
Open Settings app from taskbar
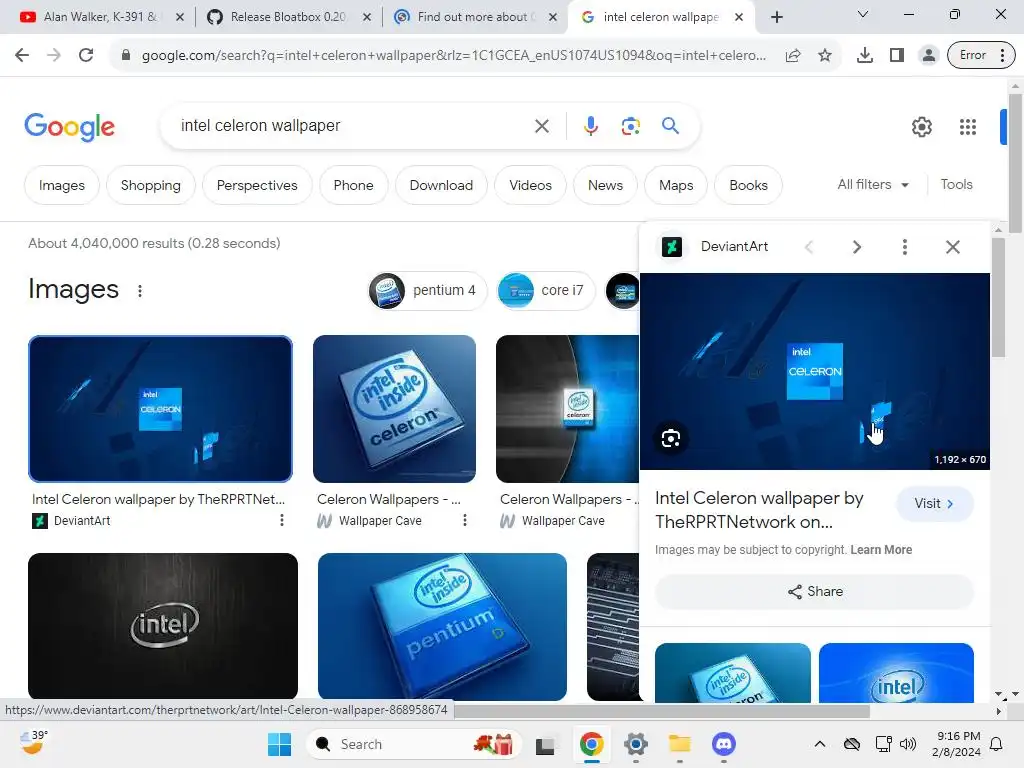click(635, 744)
